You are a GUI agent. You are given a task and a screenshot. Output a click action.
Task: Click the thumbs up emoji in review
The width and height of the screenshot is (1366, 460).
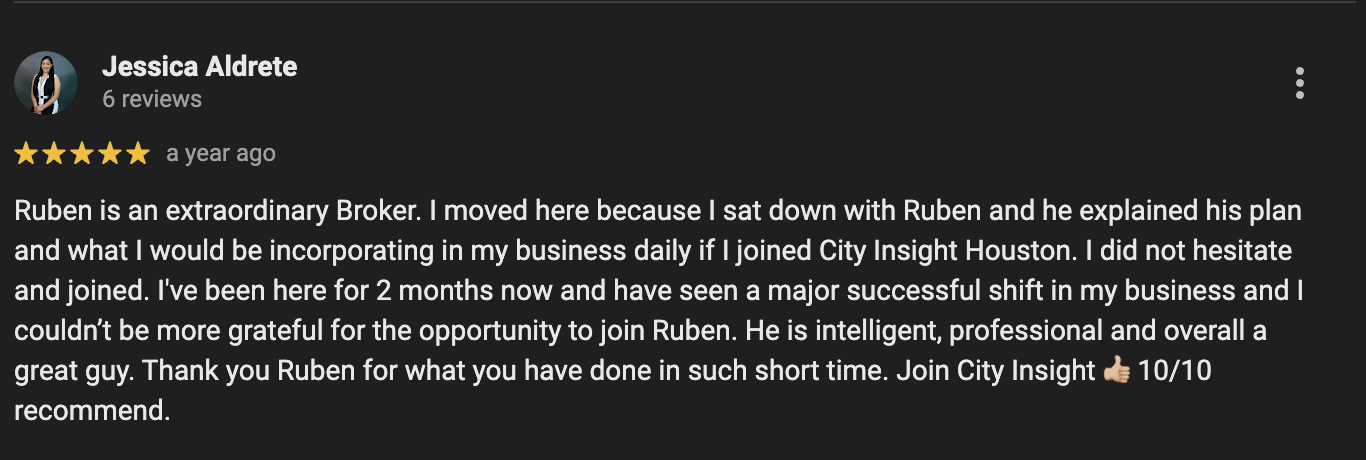point(1116,371)
